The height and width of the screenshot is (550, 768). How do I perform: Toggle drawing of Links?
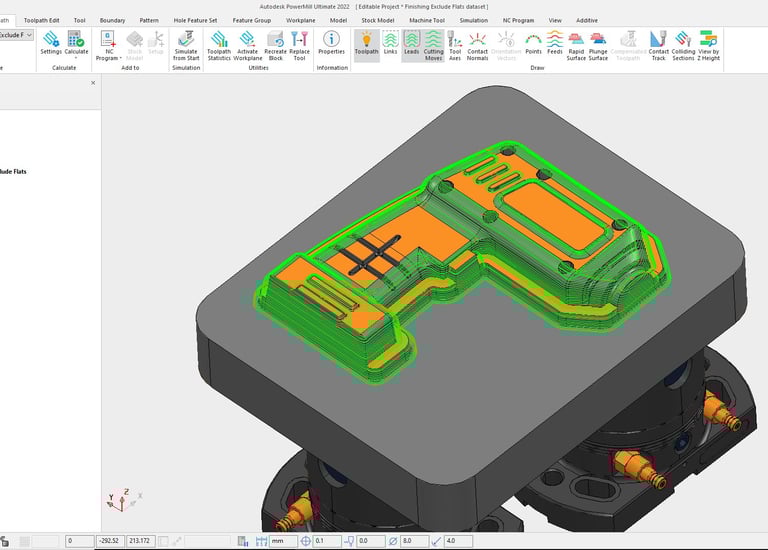pos(390,43)
